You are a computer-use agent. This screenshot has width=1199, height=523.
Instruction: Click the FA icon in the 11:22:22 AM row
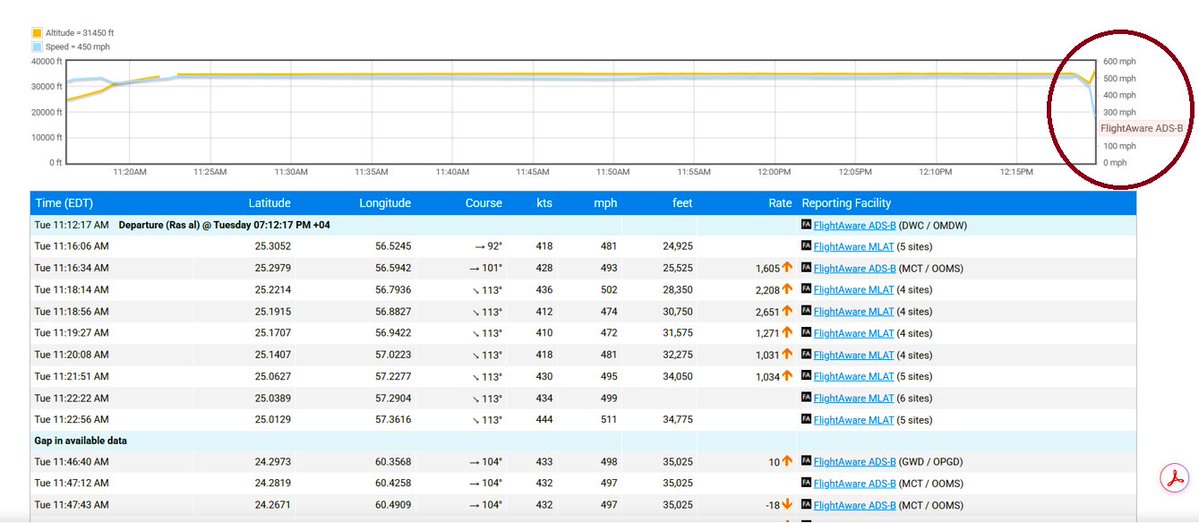(806, 398)
